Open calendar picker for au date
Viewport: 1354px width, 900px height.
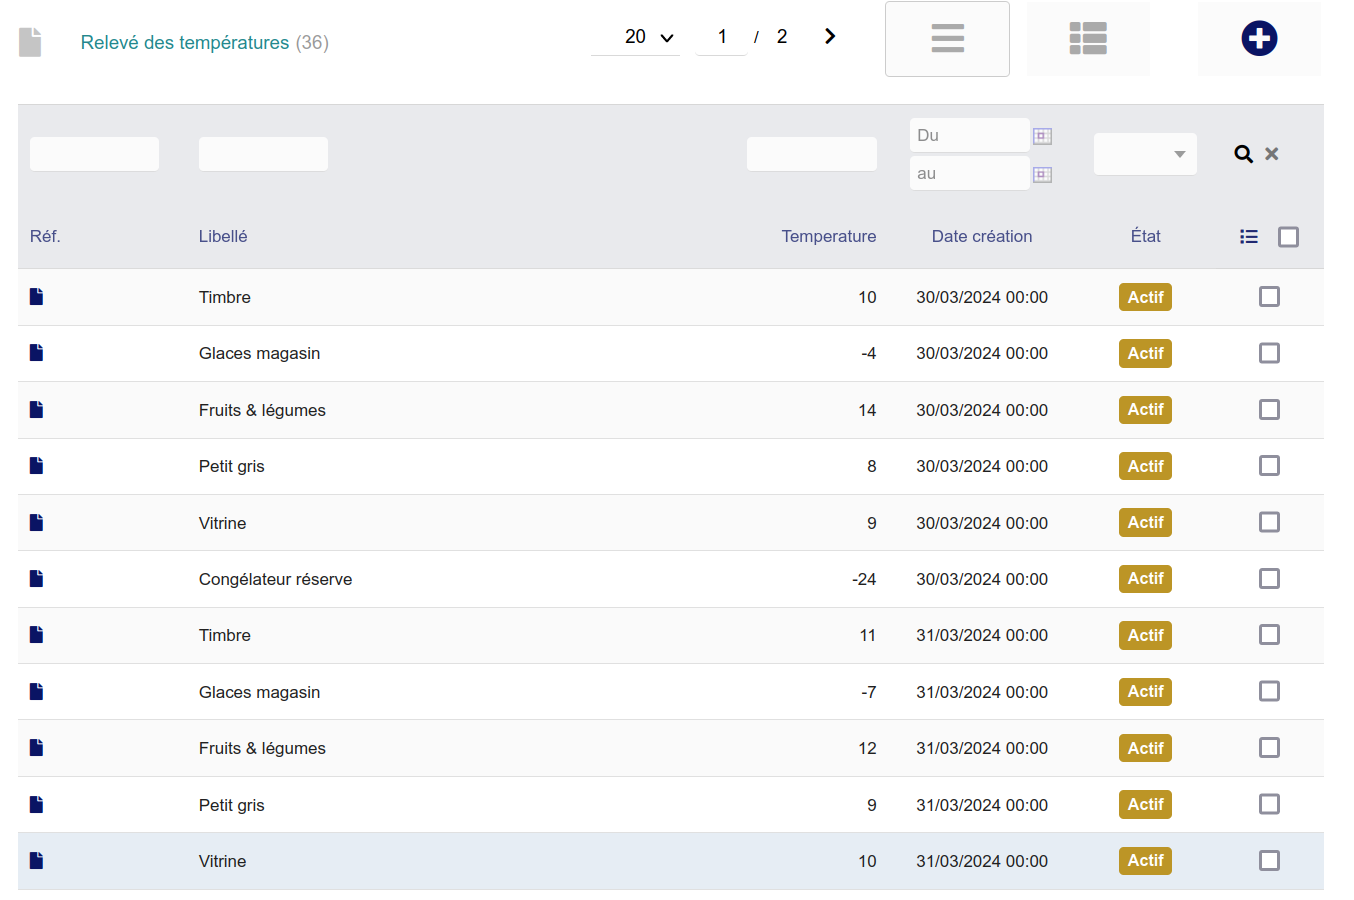click(1042, 174)
